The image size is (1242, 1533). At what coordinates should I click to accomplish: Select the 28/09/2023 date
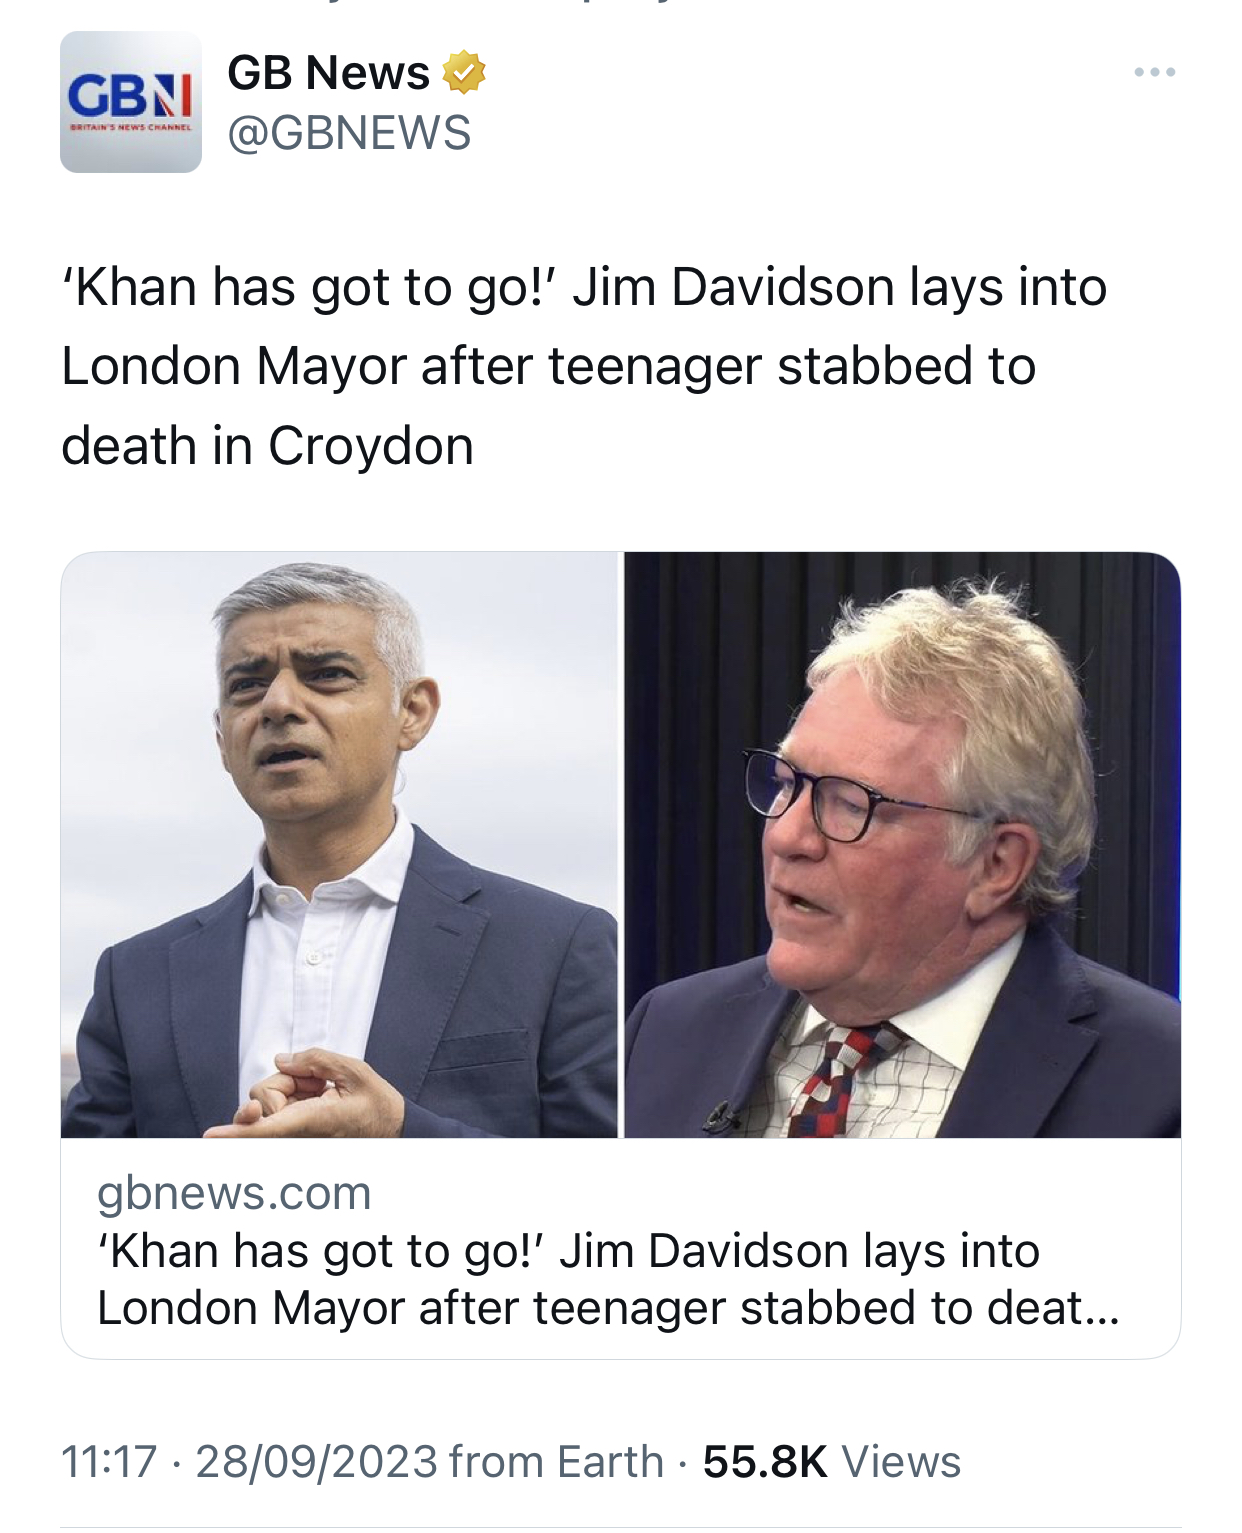click(x=316, y=1461)
